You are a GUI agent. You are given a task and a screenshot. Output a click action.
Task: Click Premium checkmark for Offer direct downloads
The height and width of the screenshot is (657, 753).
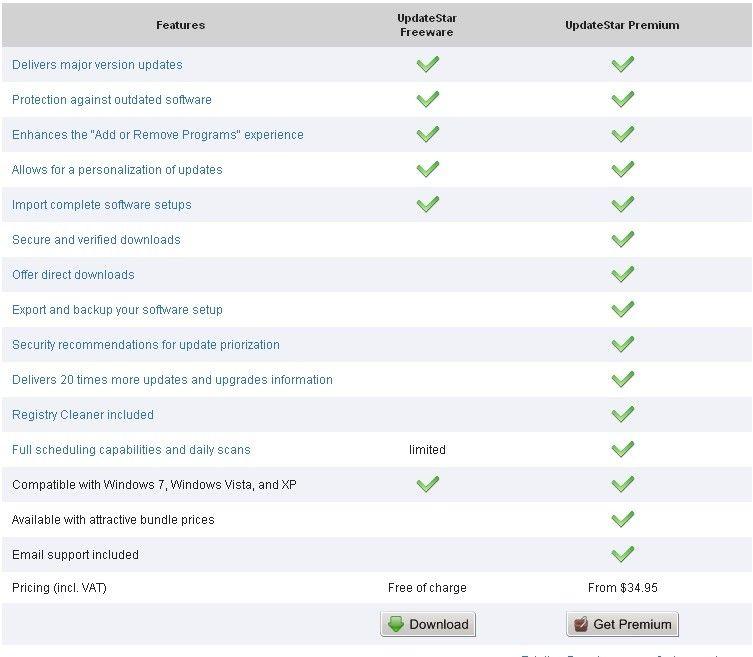pos(622,274)
